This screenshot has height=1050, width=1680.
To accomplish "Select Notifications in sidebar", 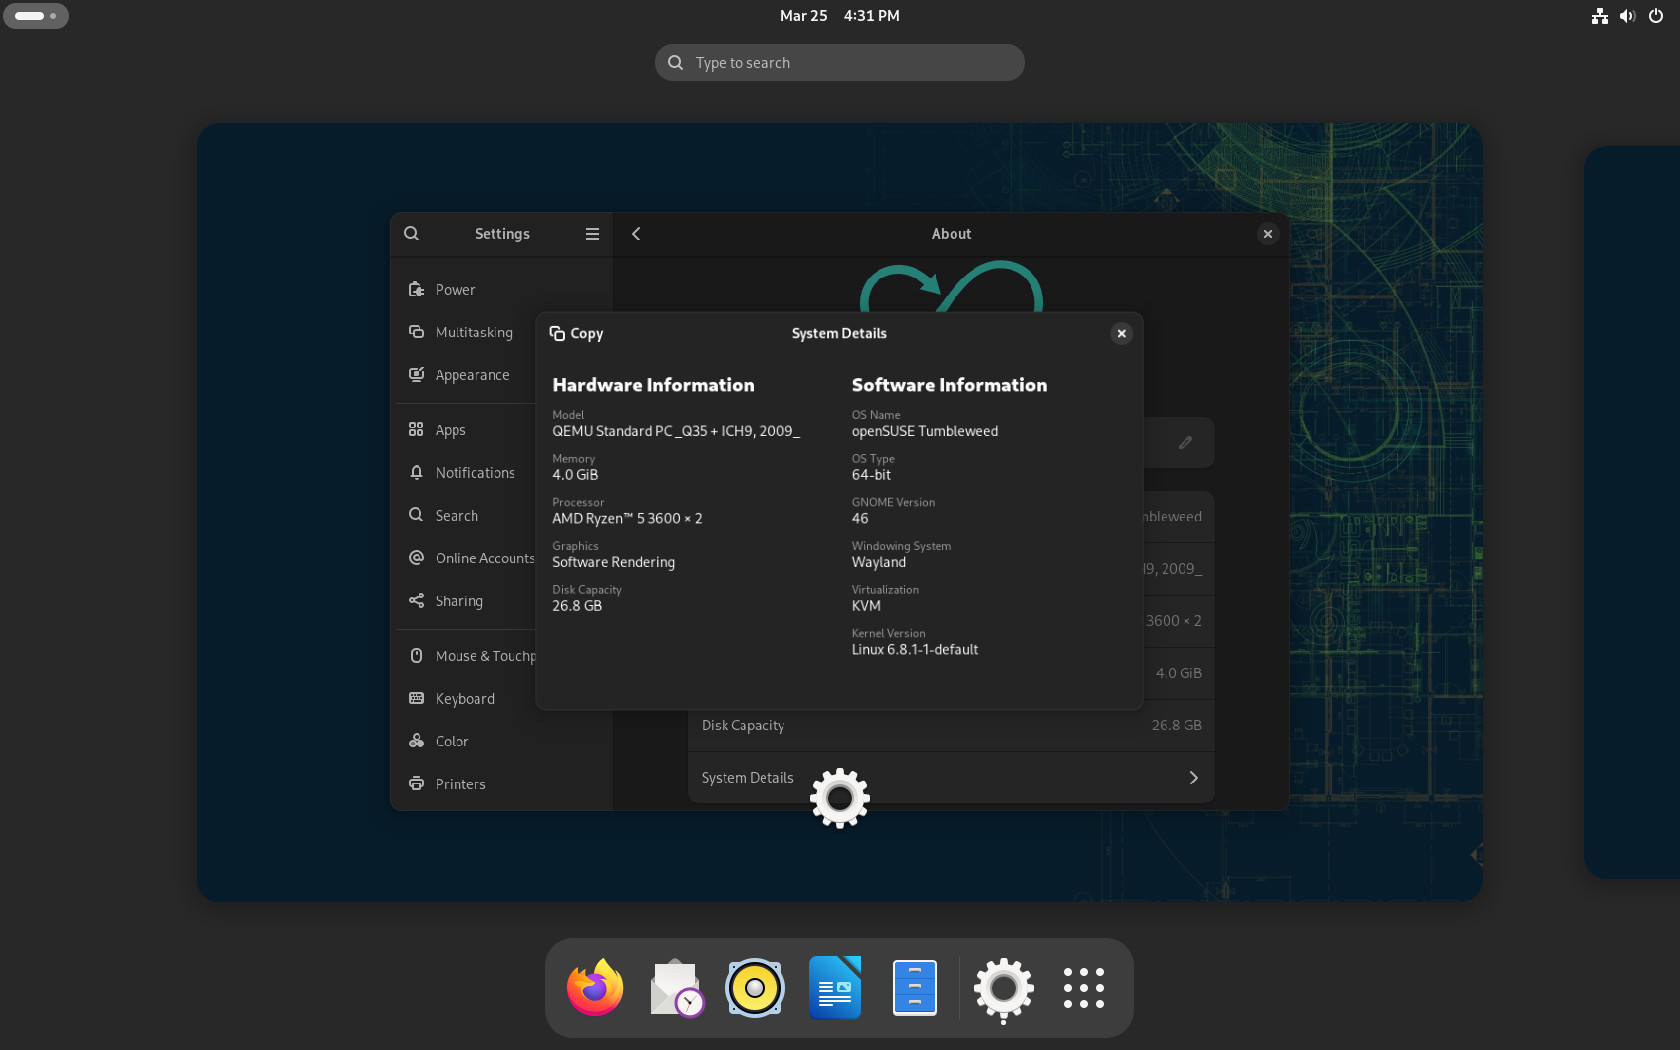I will [466, 473].
